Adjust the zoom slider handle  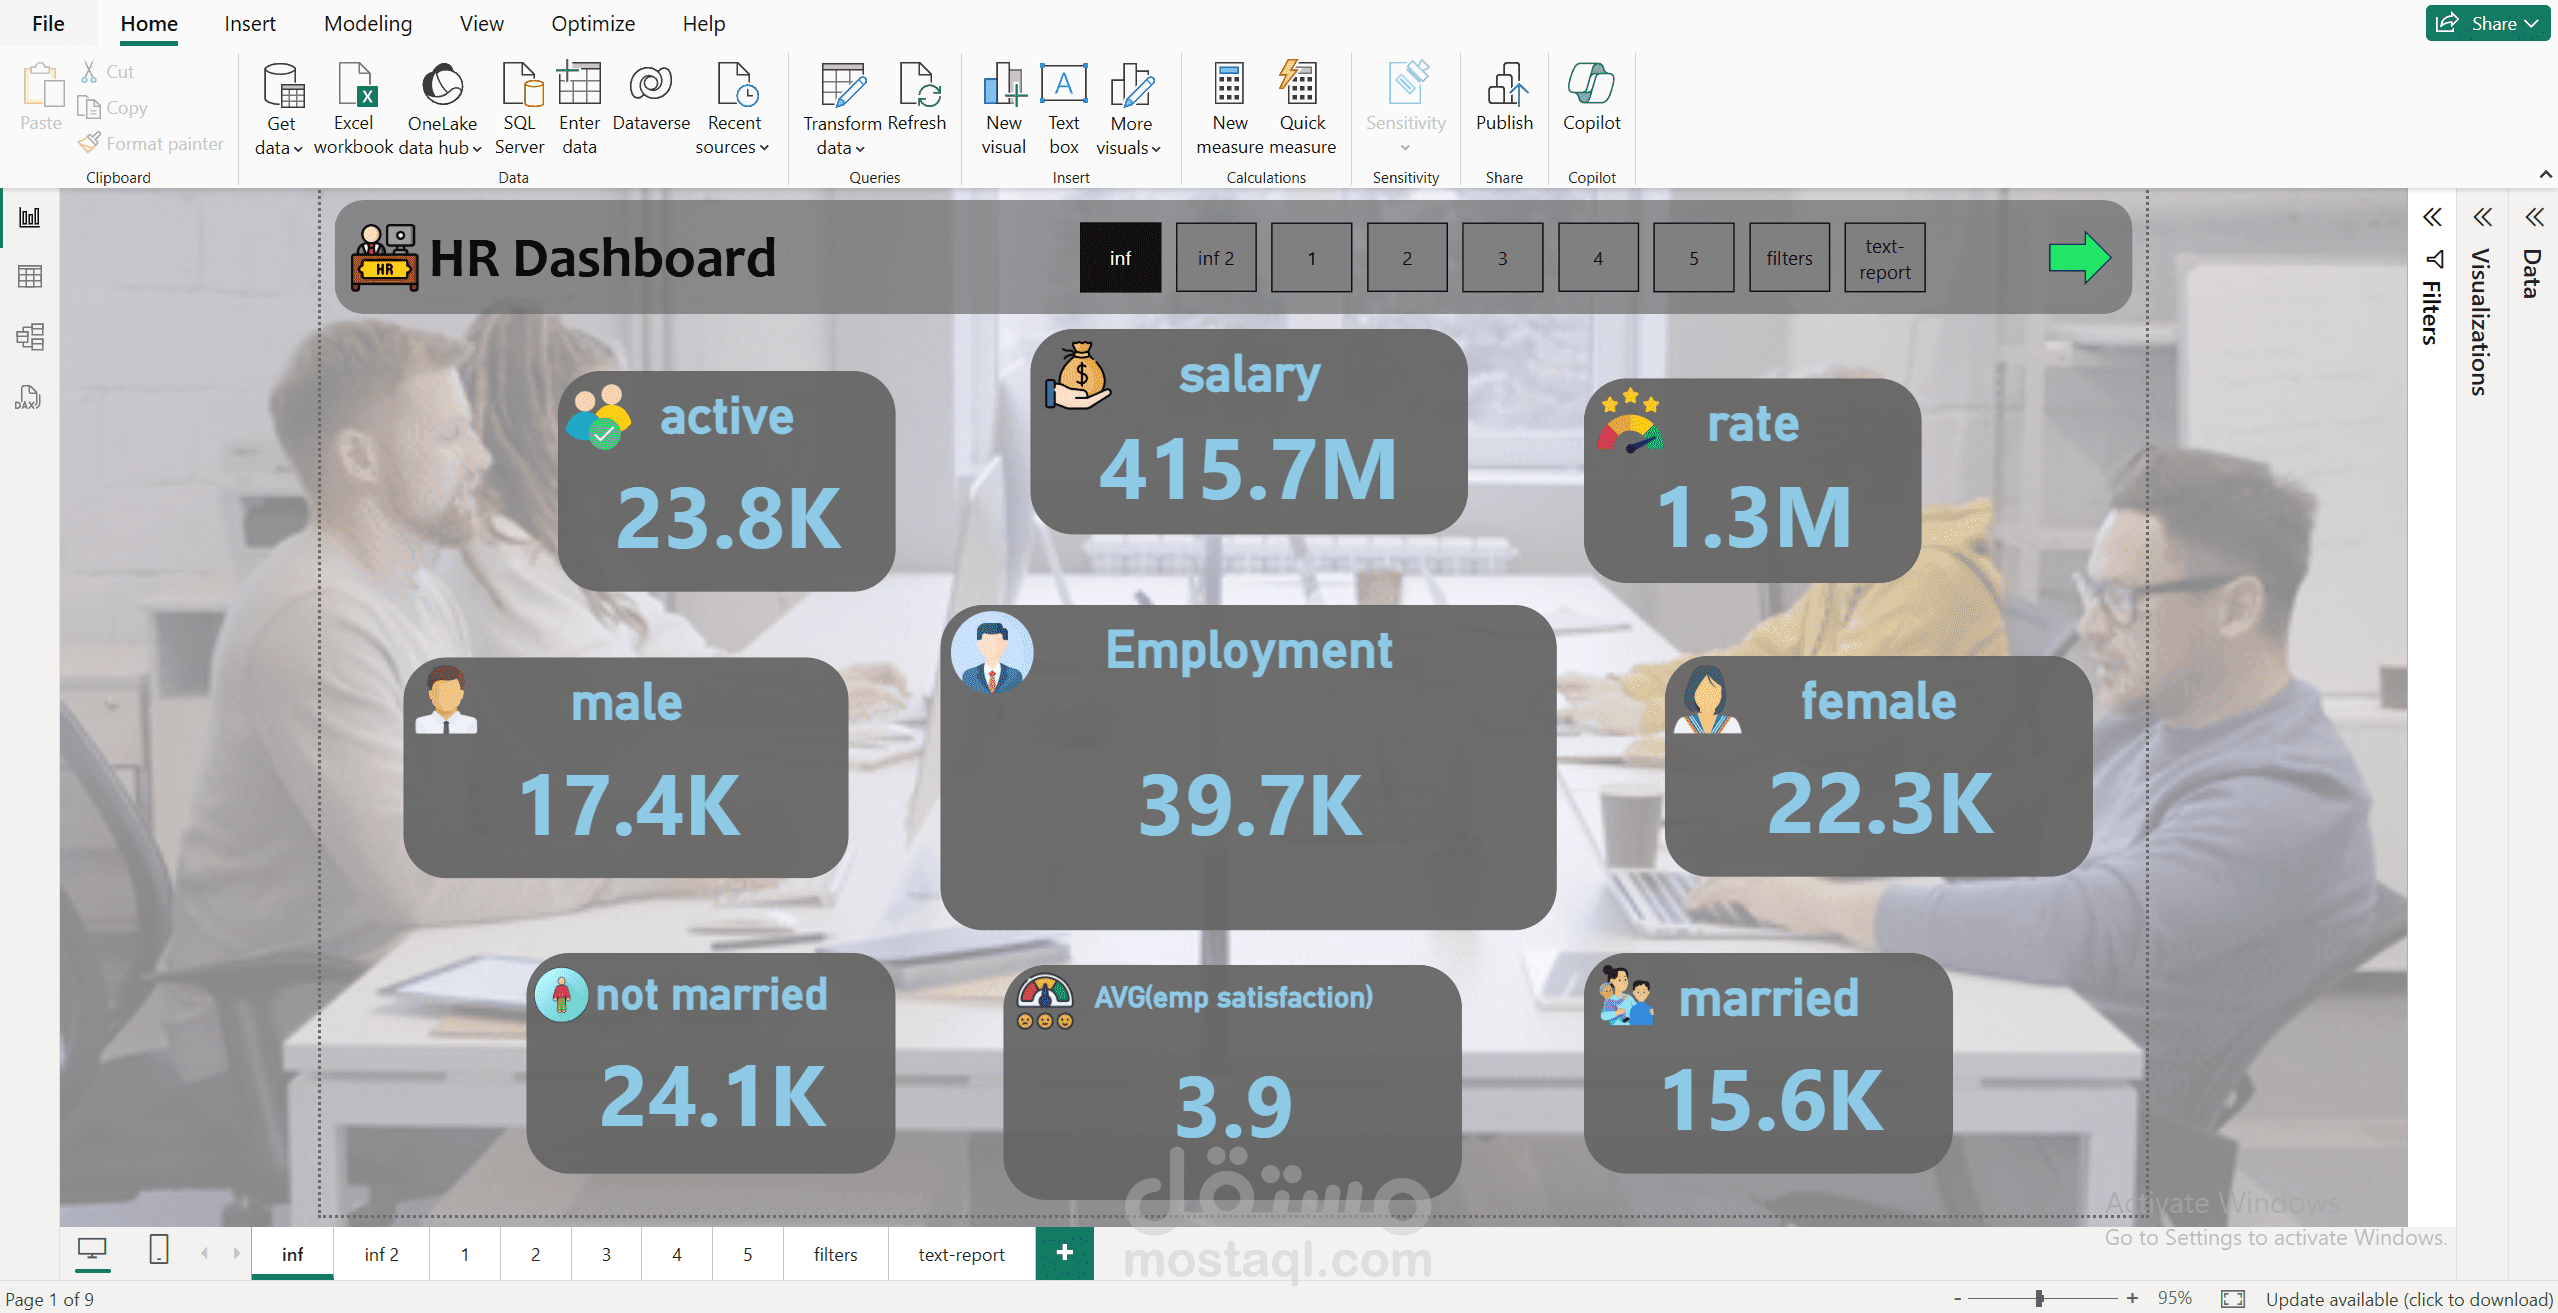click(2039, 1298)
